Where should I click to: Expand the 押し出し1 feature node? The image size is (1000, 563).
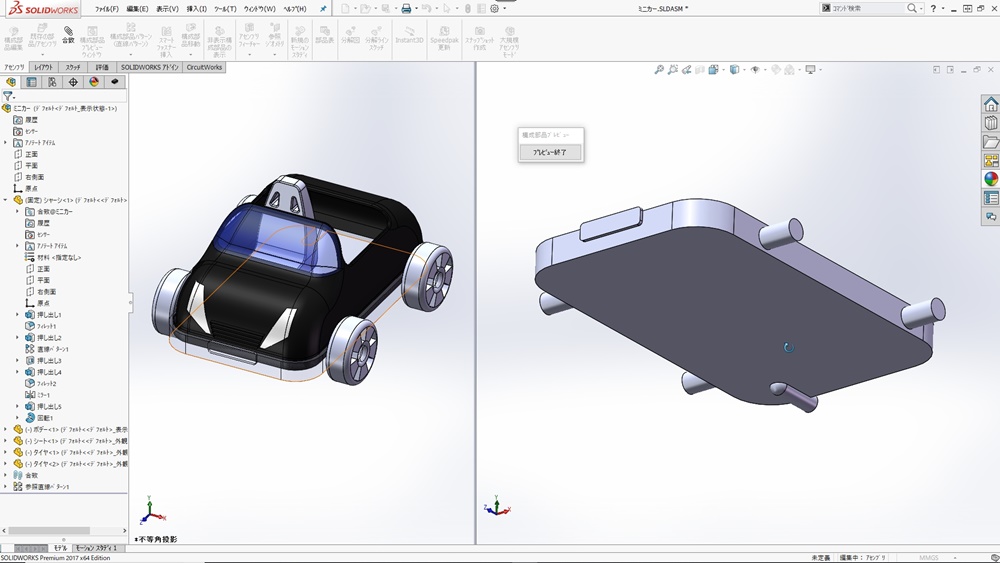click(x=18, y=315)
